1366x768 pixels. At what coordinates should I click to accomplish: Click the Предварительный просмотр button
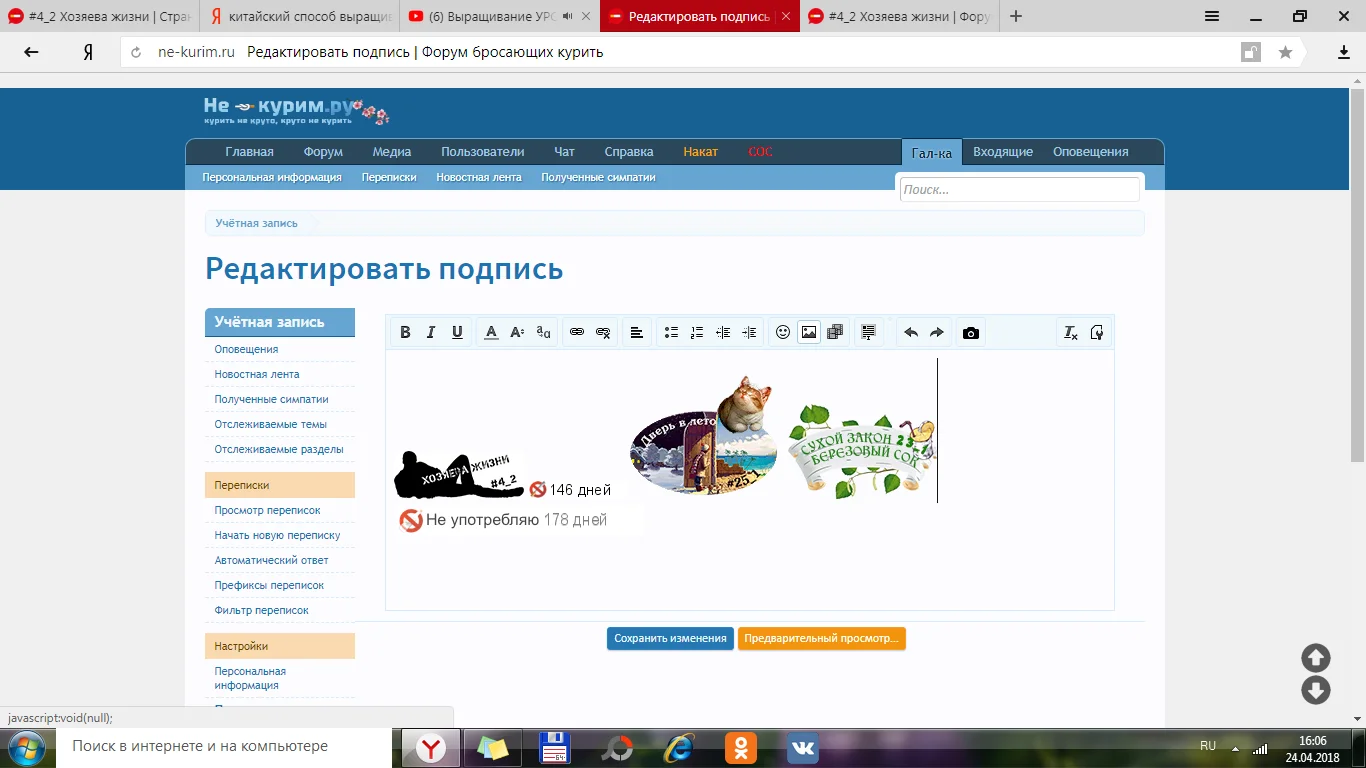(821, 639)
